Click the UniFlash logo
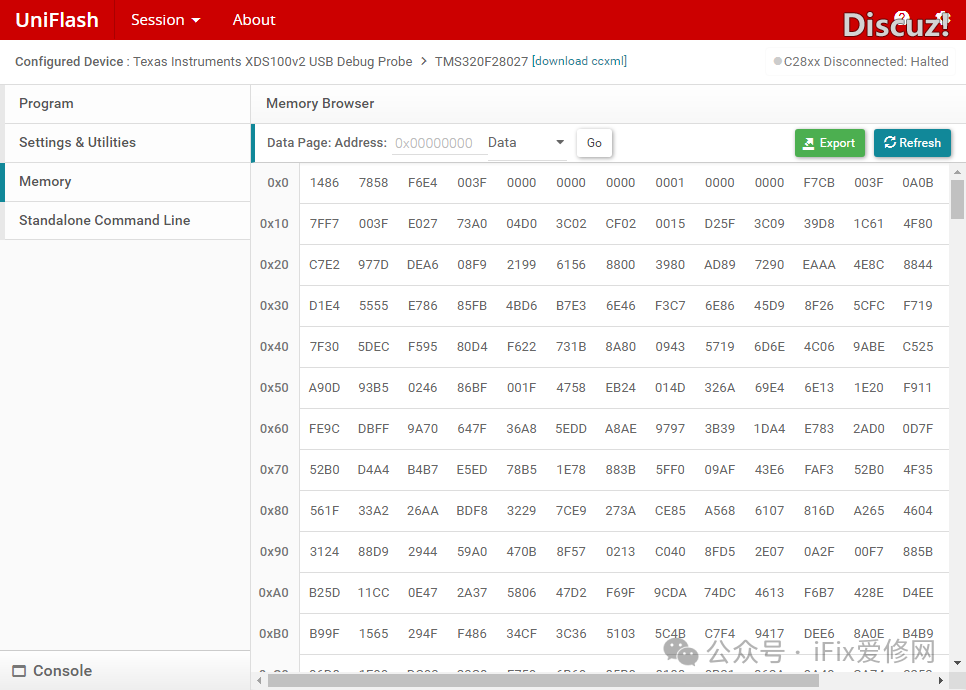The image size is (966, 690). click(57, 20)
